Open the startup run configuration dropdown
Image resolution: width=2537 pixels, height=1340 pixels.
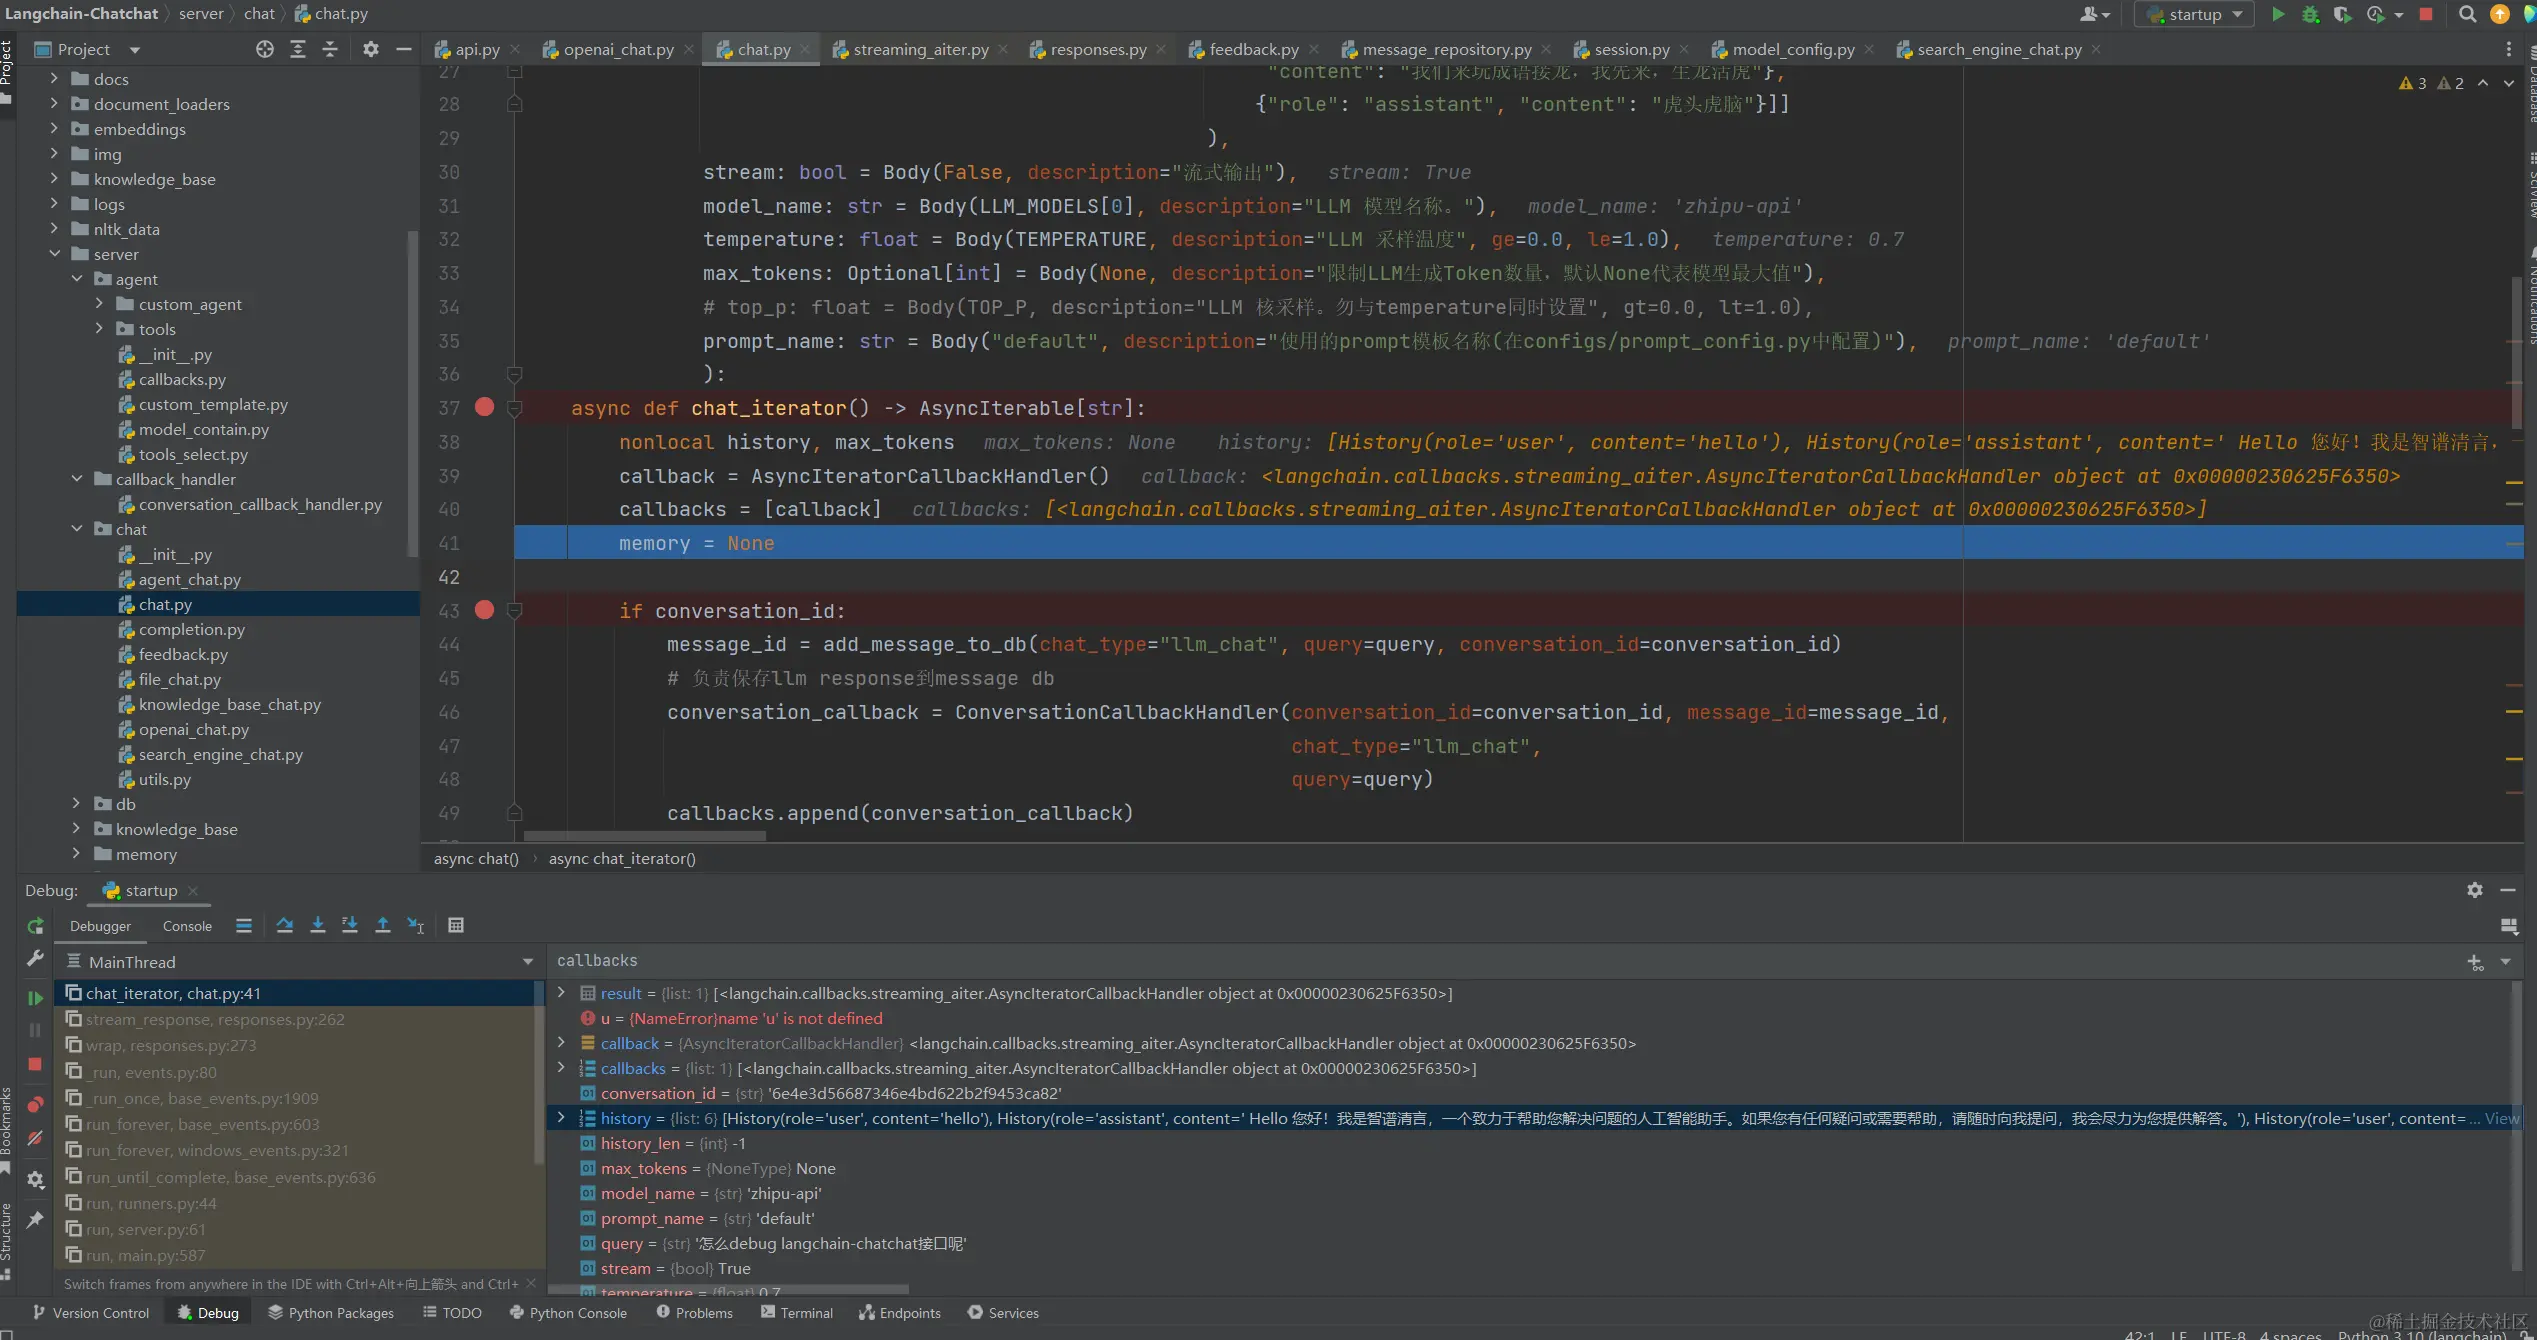click(x=2194, y=14)
